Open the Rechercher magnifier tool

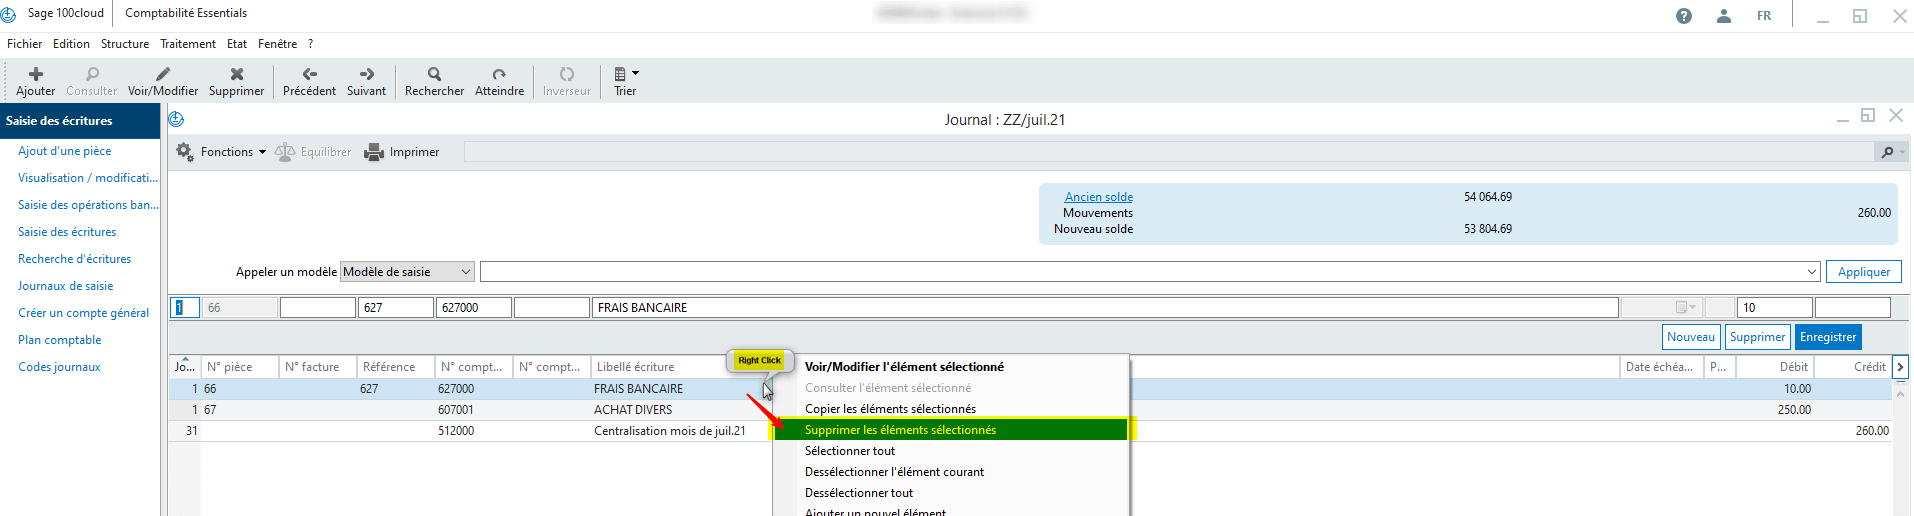coord(434,75)
